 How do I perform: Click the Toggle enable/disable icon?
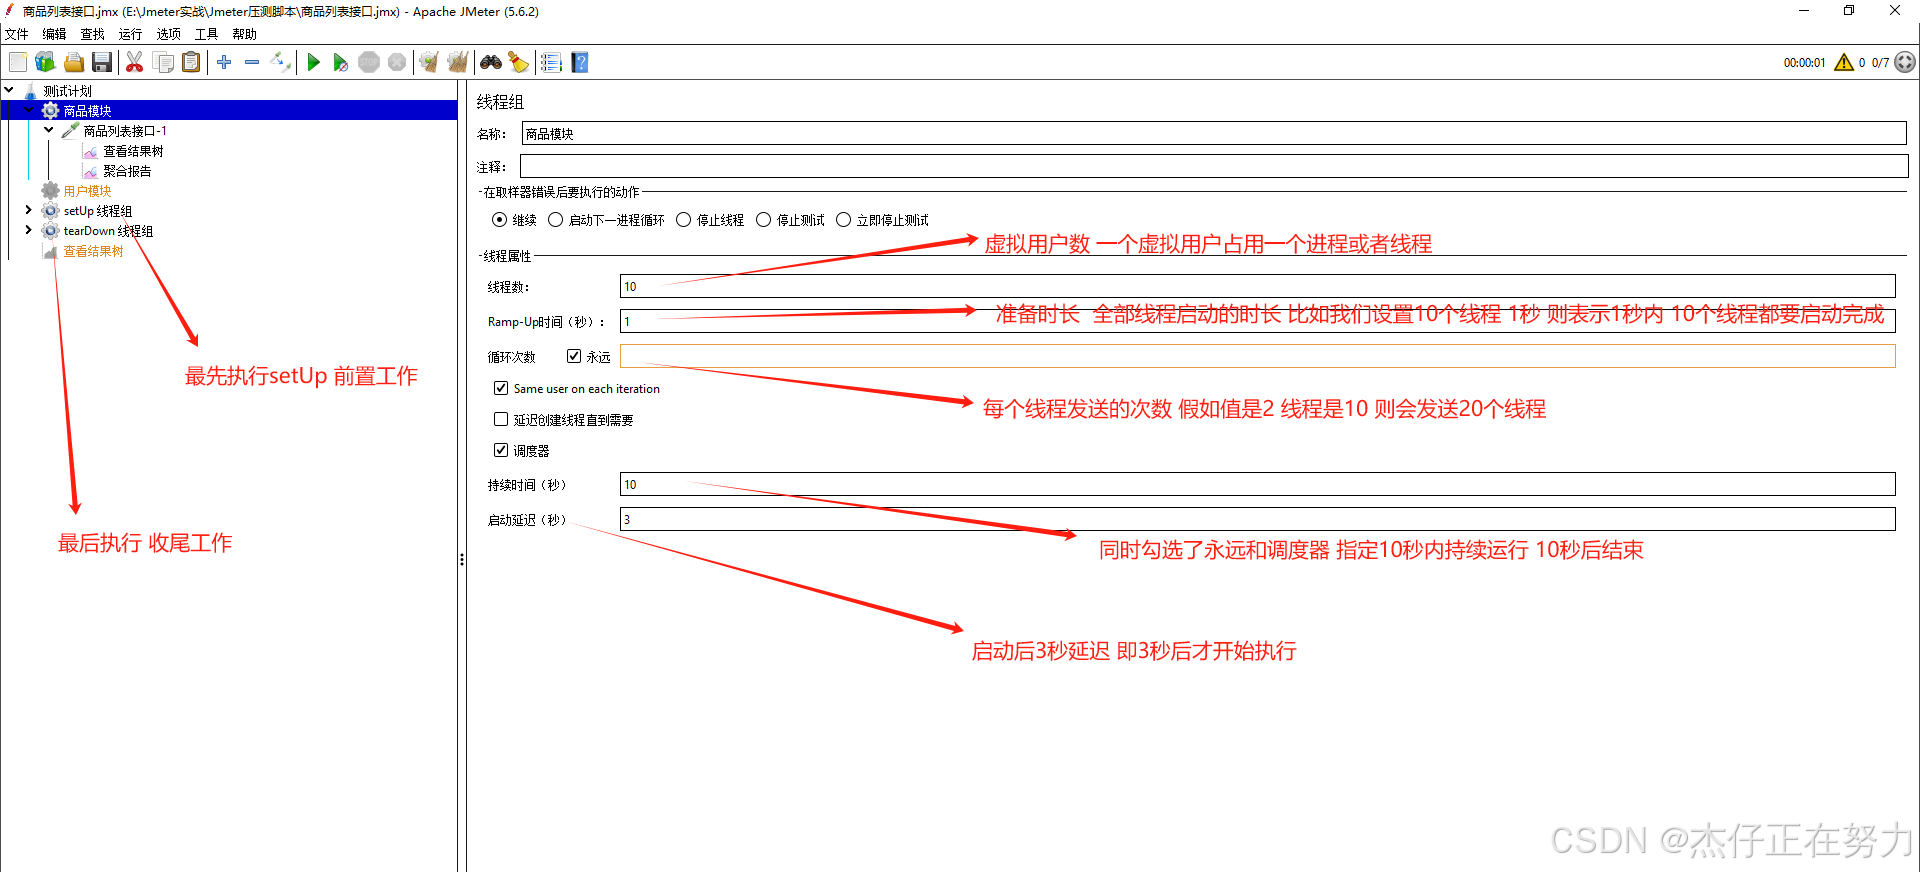pyautogui.click(x=281, y=62)
